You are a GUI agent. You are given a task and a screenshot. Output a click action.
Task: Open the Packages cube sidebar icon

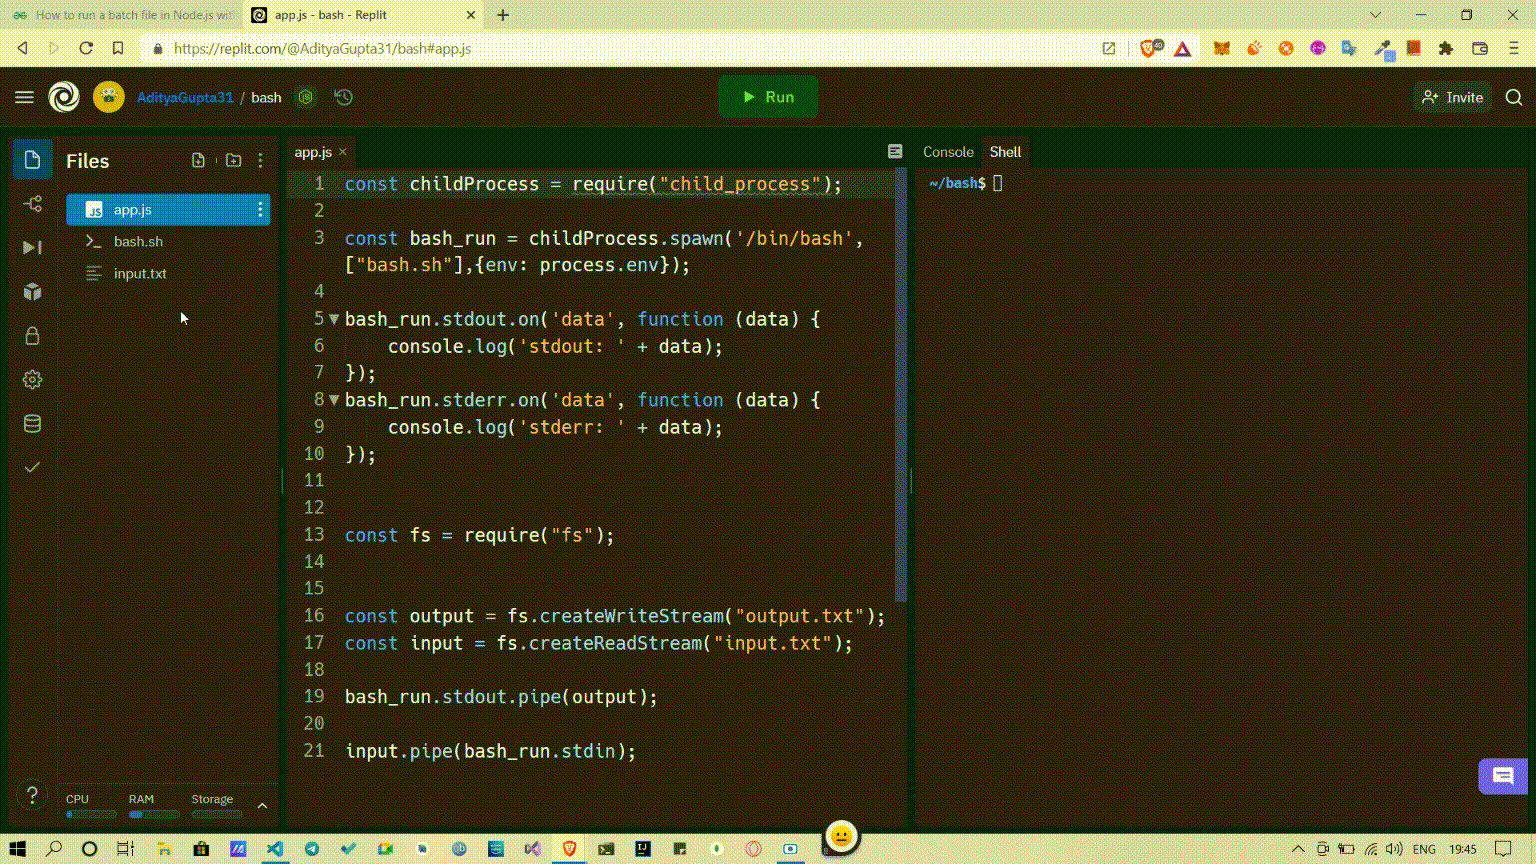click(x=32, y=291)
